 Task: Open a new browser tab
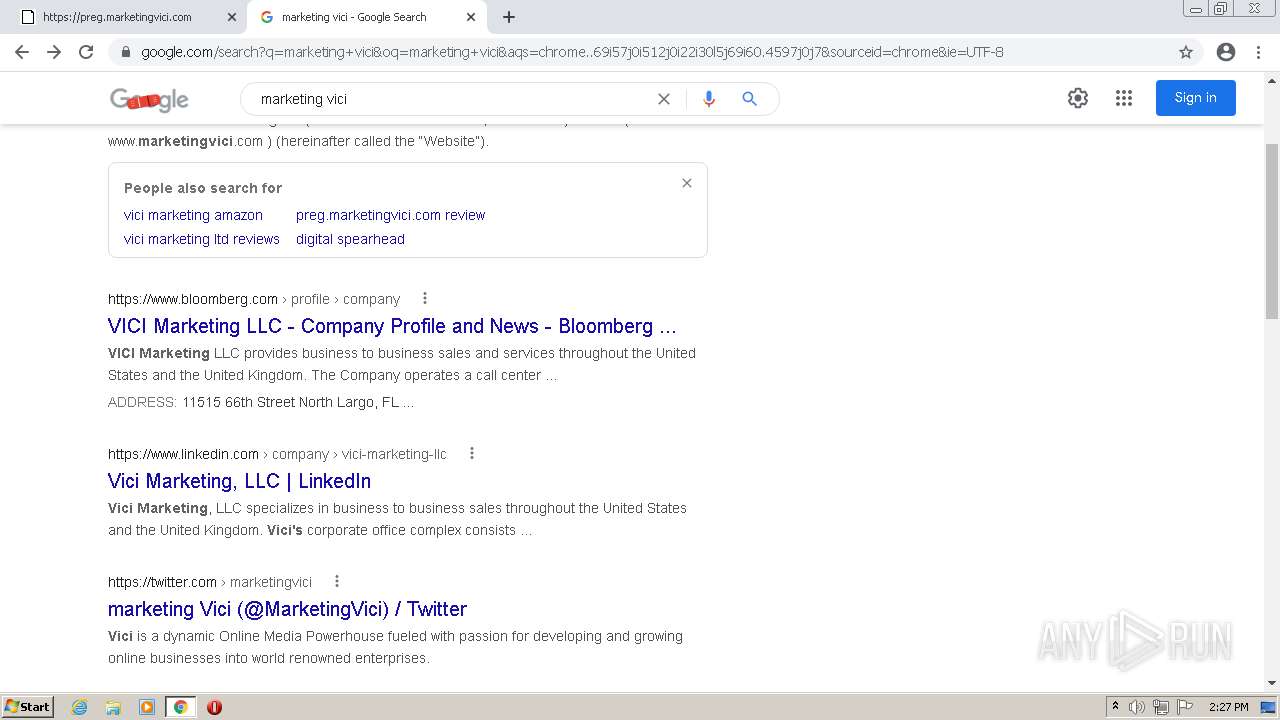pyautogui.click(x=509, y=17)
